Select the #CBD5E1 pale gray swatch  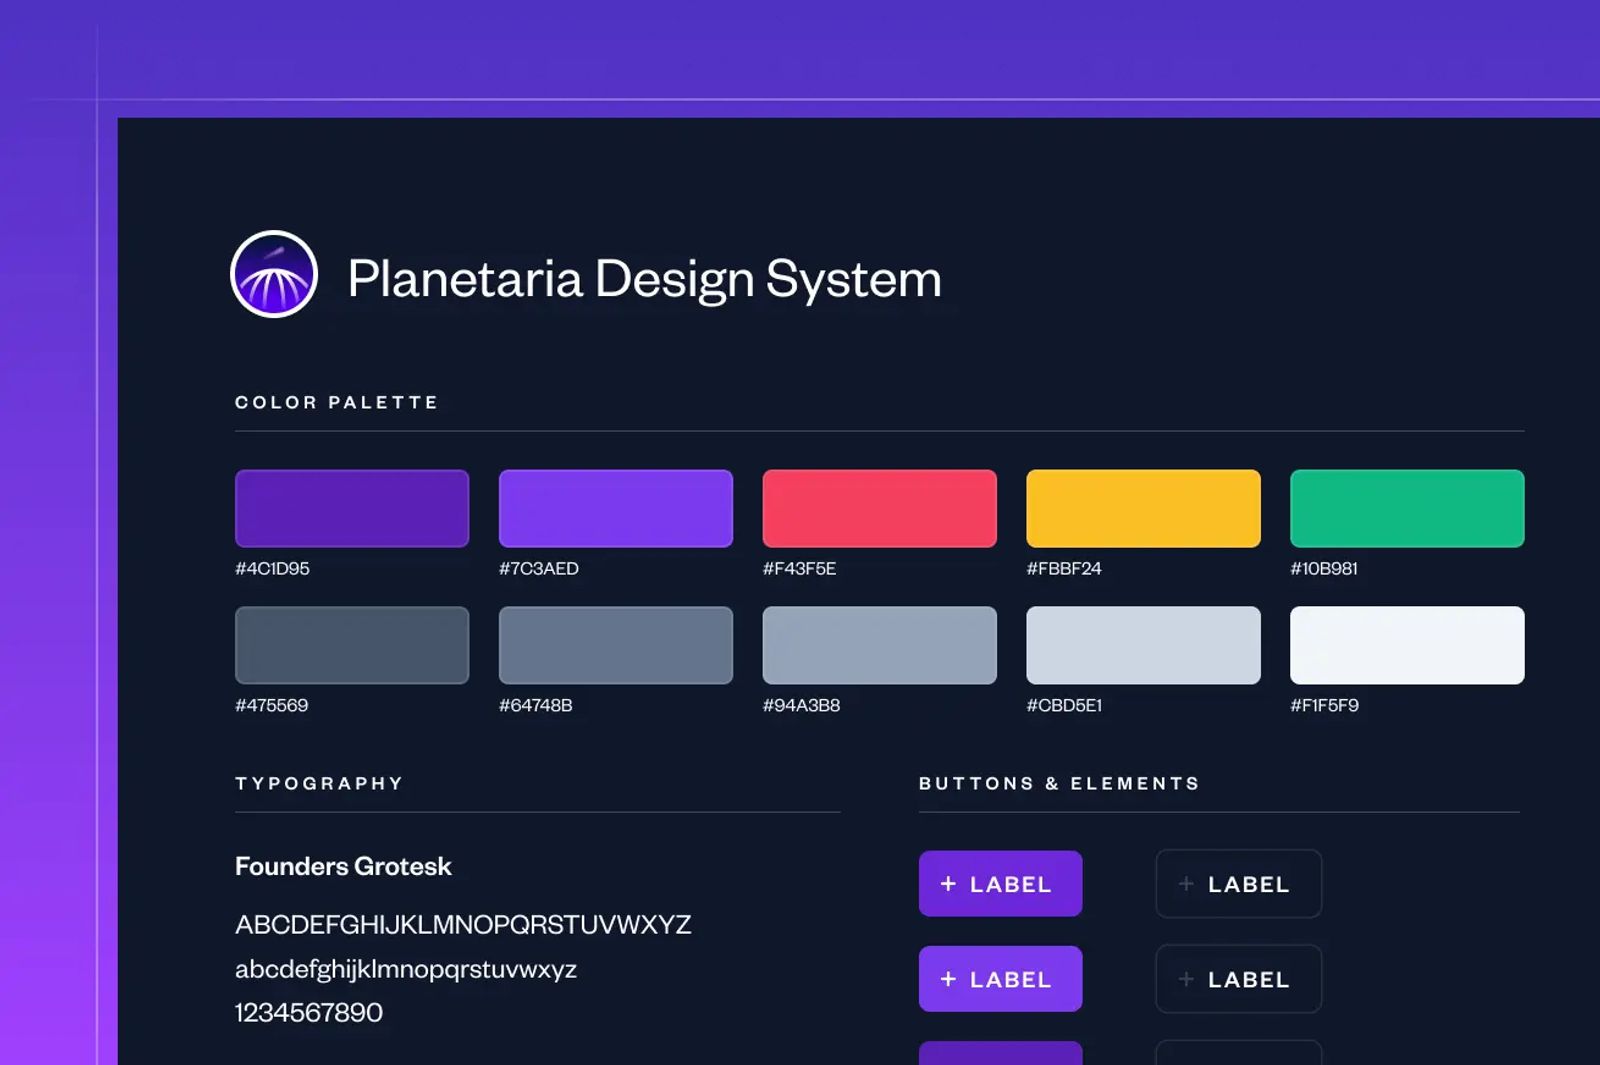(1143, 644)
